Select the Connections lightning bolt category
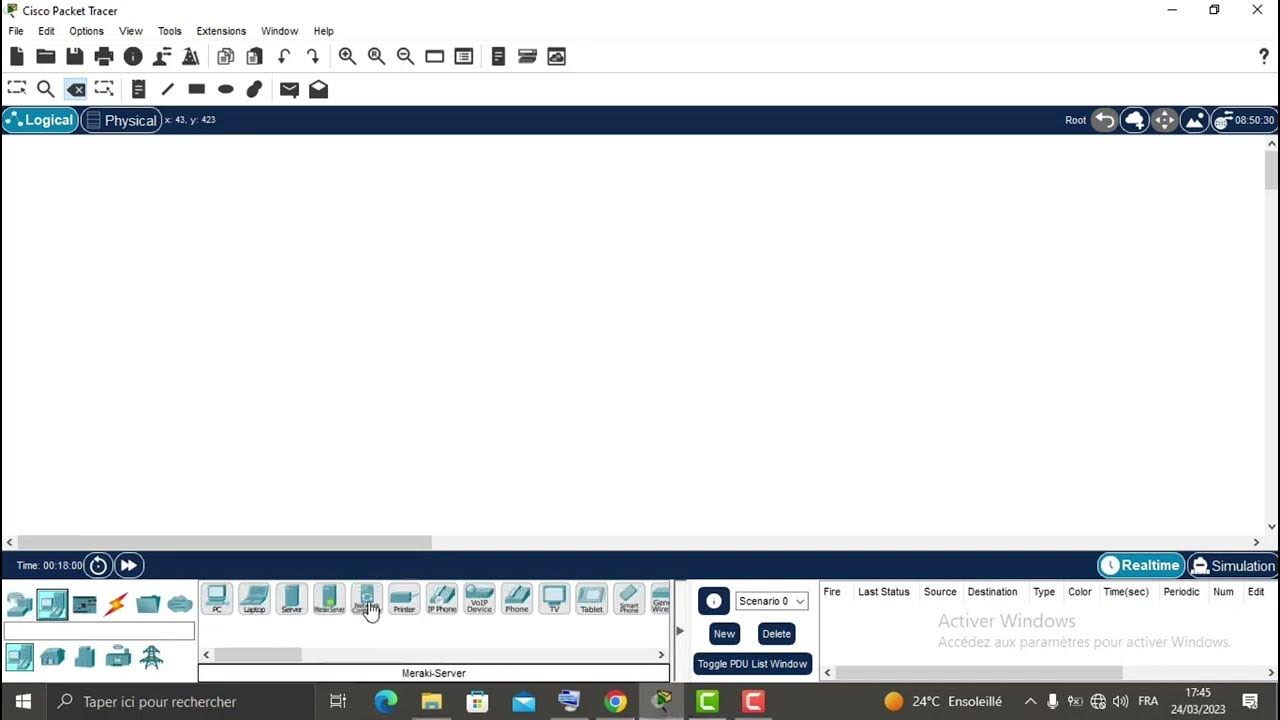The height and width of the screenshot is (720, 1280). (116, 604)
